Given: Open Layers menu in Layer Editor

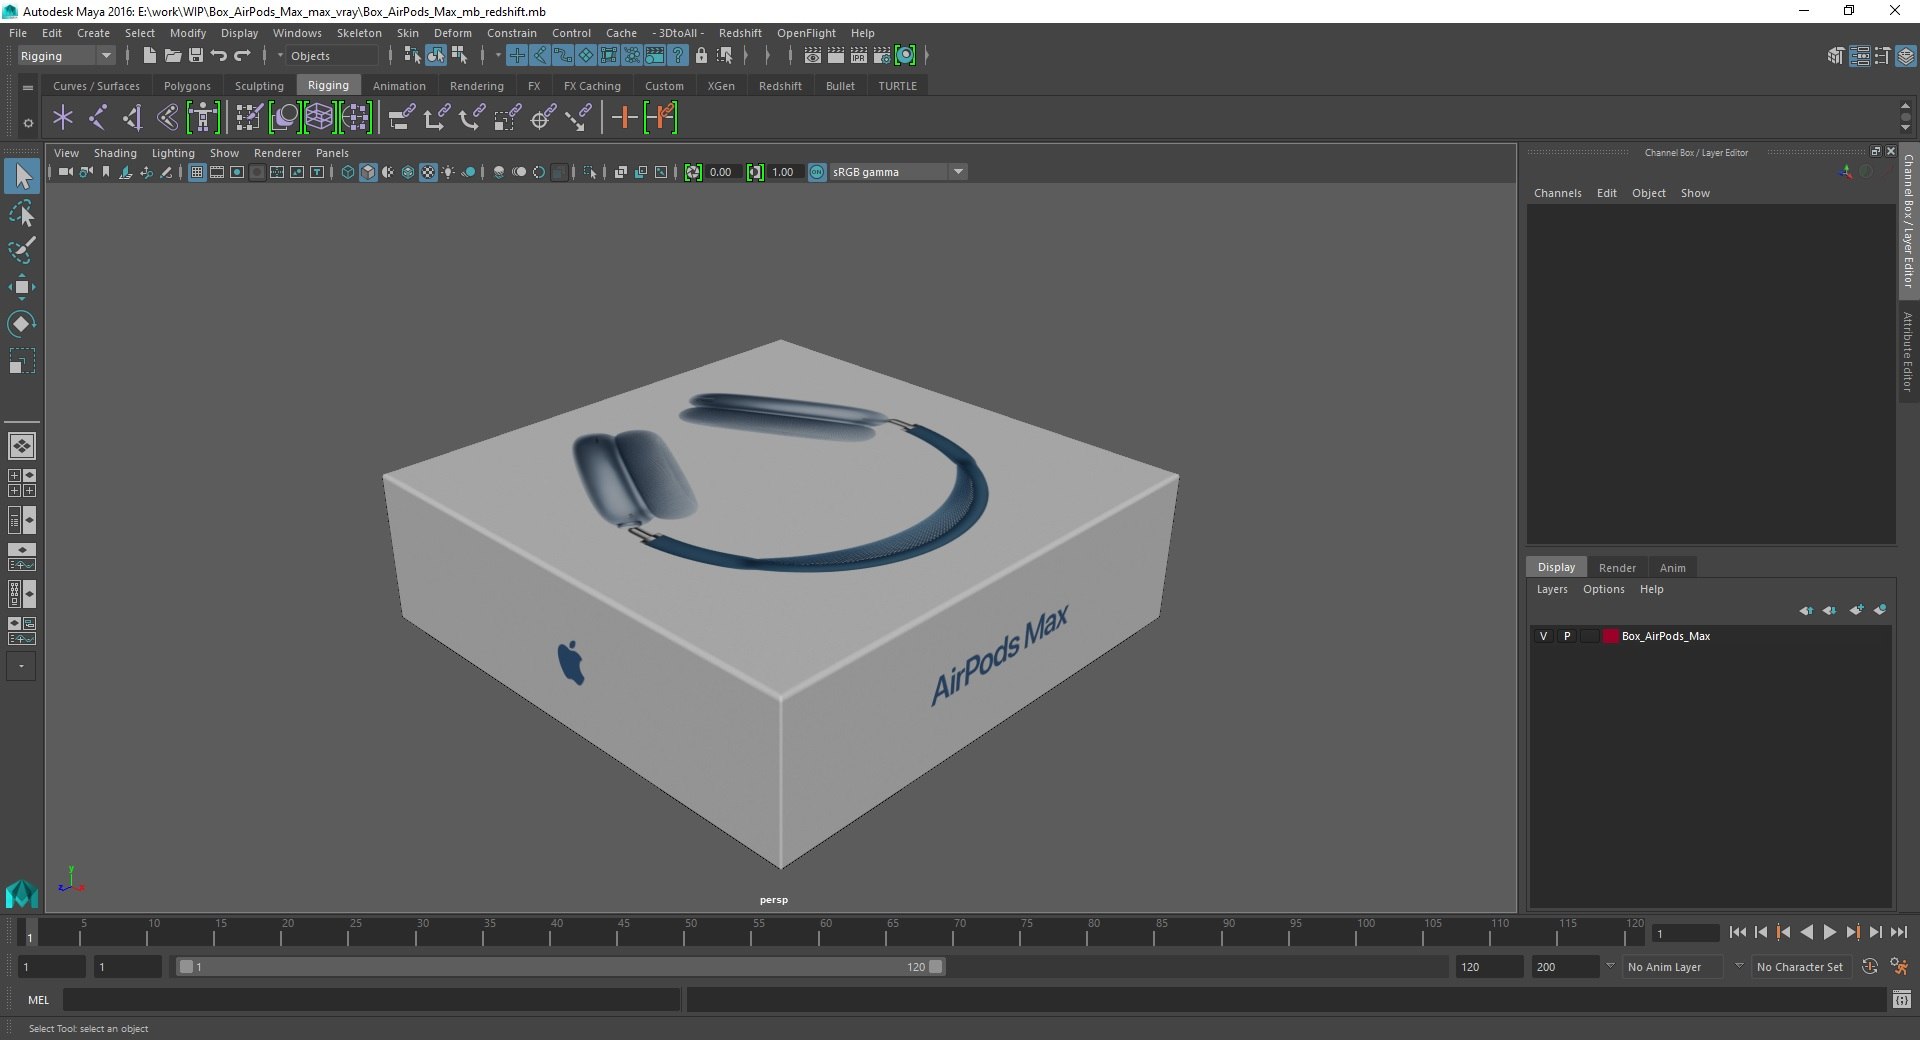Looking at the screenshot, I should [1552, 589].
